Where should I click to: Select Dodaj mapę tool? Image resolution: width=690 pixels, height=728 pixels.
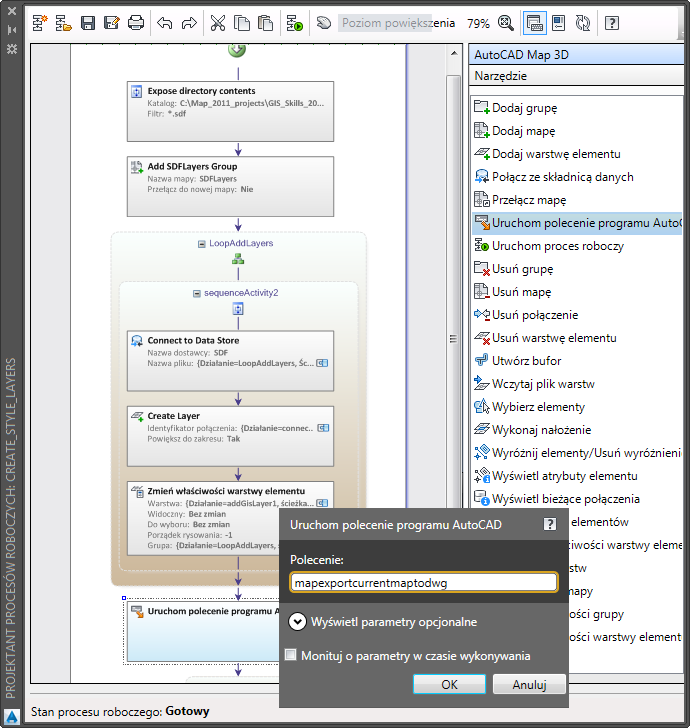click(578, 131)
